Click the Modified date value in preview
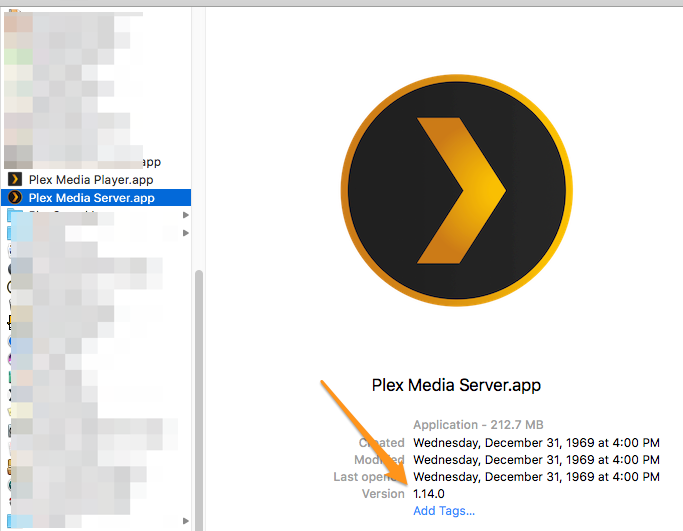The height and width of the screenshot is (531, 683). pos(536,460)
